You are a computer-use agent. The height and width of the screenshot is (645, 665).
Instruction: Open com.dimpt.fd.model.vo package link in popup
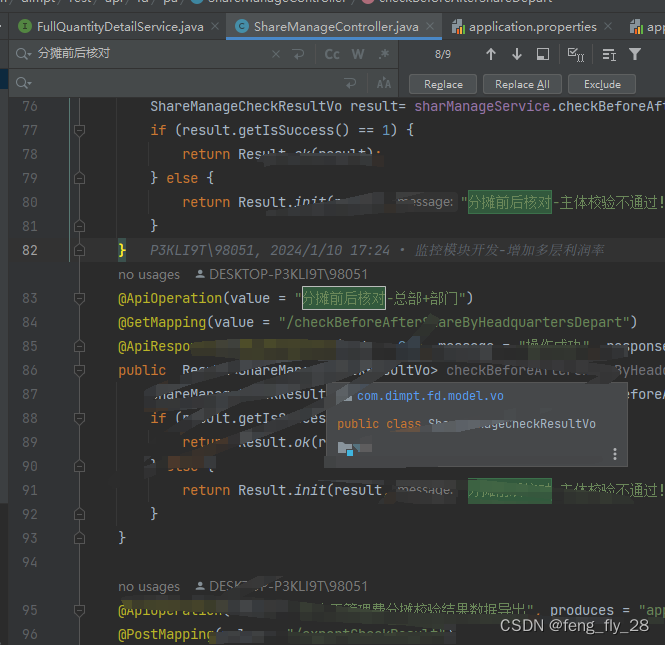point(430,396)
